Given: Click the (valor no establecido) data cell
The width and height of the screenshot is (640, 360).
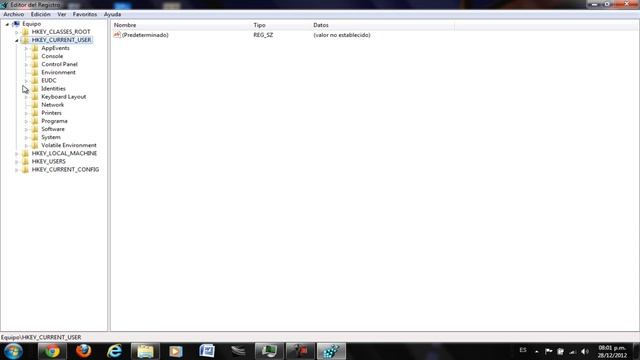Looking at the screenshot, I should click(x=342, y=35).
